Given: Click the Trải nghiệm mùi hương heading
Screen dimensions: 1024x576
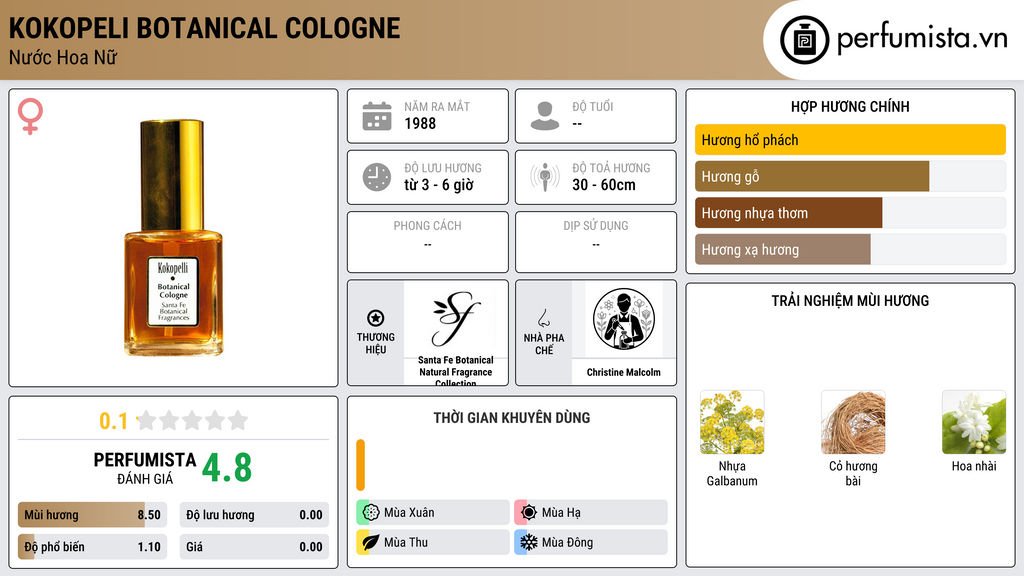Looking at the screenshot, I should pyautogui.click(x=850, y=301).
